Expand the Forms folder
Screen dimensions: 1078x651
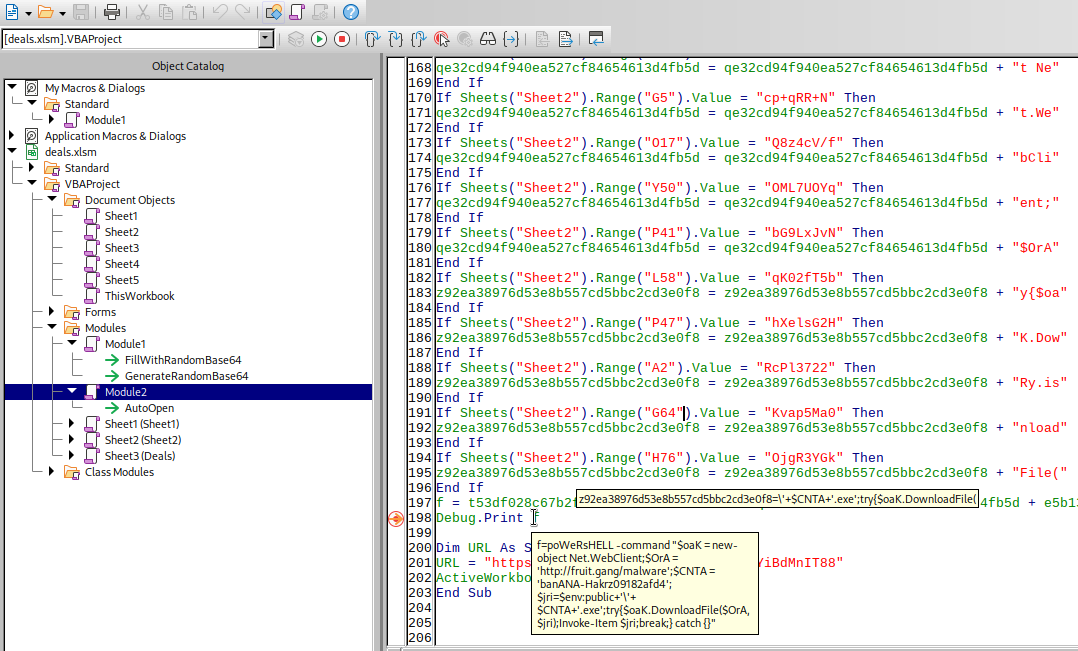pos(52,311)
